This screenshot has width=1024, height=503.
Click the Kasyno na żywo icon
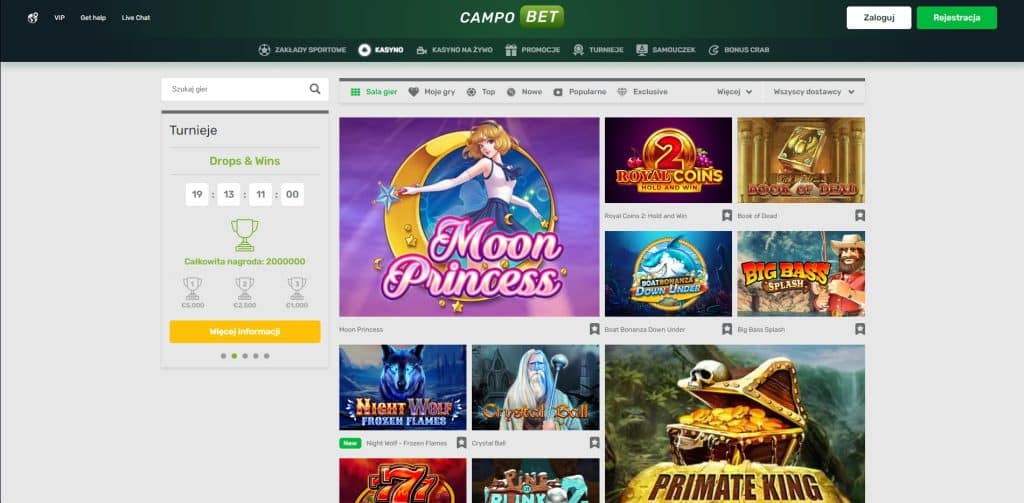click(421, 50)
